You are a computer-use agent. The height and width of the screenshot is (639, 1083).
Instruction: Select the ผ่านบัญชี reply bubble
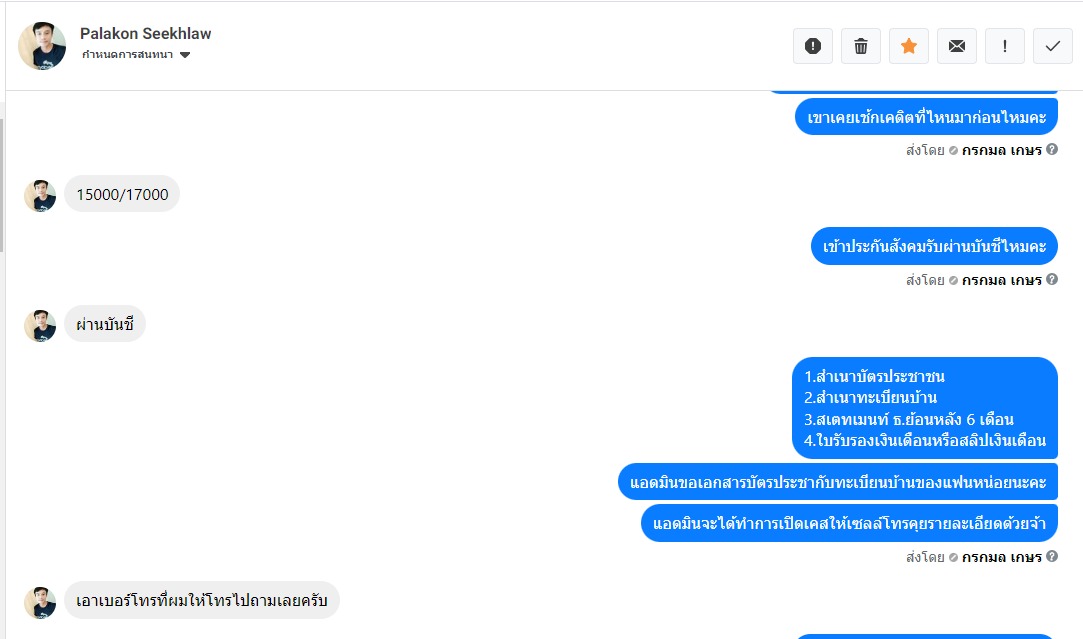tap(105, 324)
